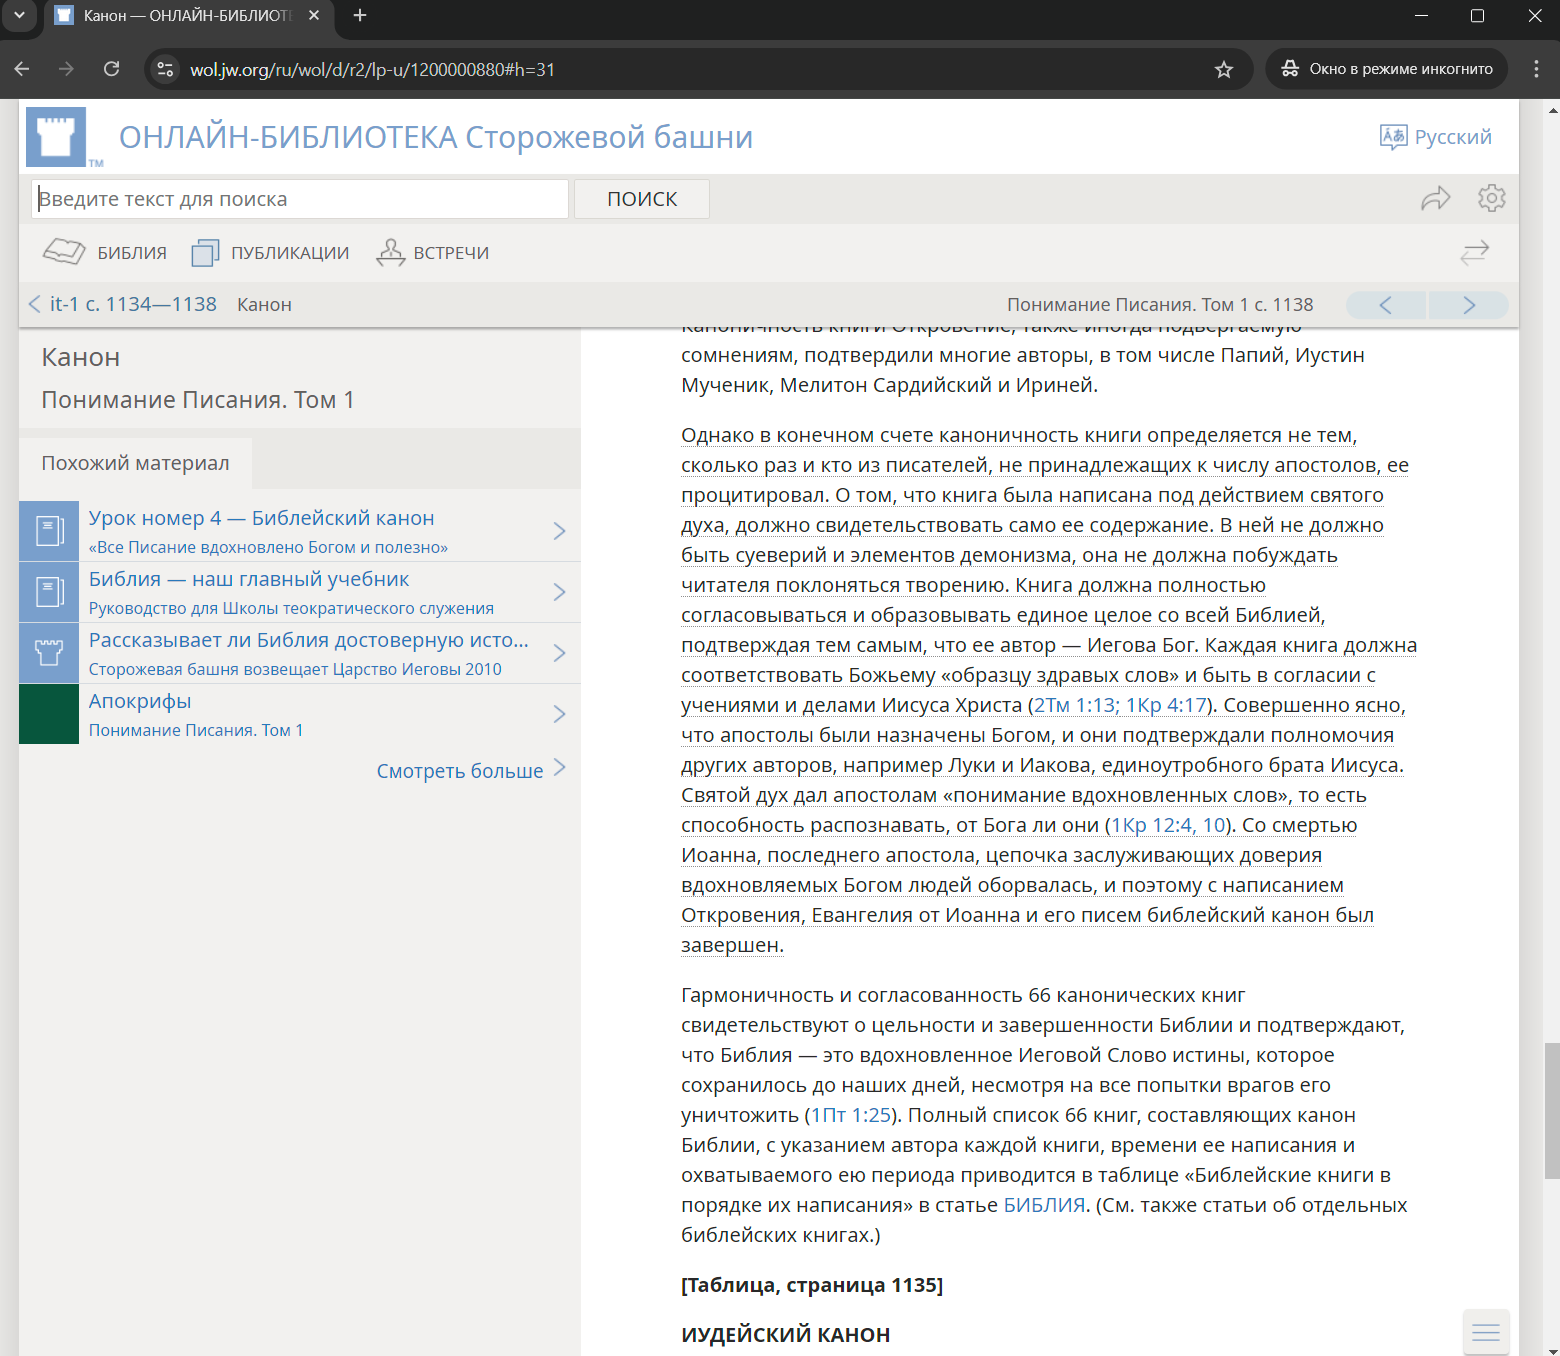Click the ИУДЕЙСКИЙ КАНОН heading
This screenshot has height=1356, width=1560.
[785, 1335]
